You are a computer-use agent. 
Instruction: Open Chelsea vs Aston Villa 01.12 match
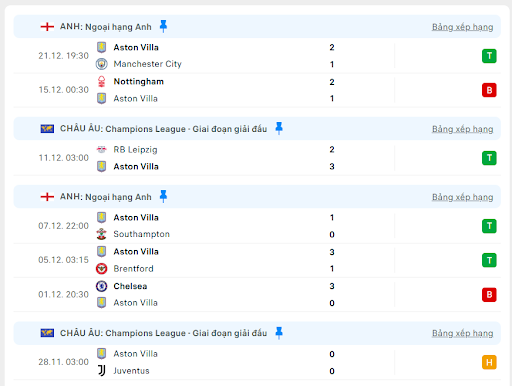click(257, 294)
